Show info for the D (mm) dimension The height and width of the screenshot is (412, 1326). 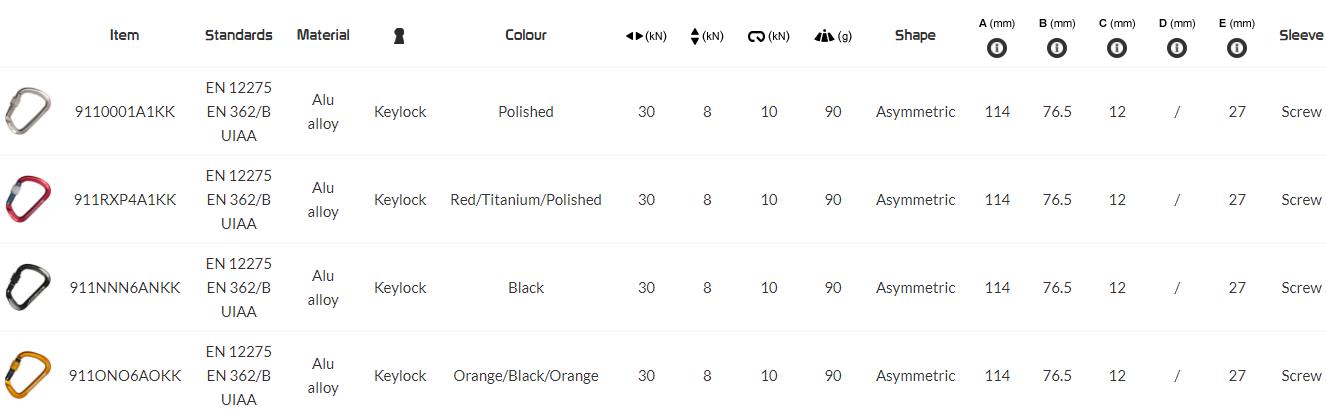[1177, 48]
